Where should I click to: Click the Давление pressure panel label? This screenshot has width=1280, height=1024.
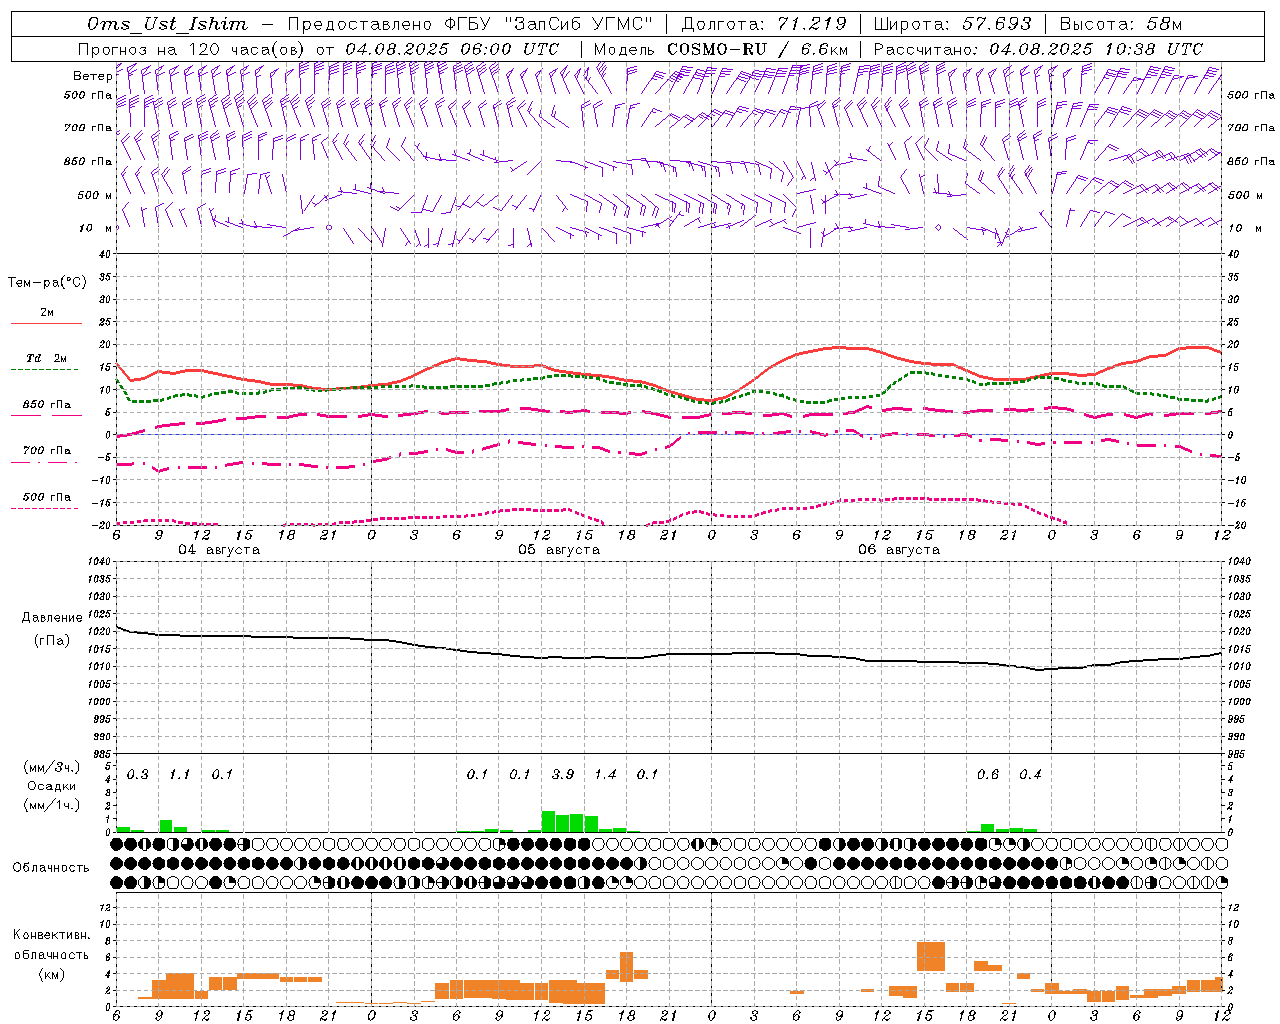(52, 618)
